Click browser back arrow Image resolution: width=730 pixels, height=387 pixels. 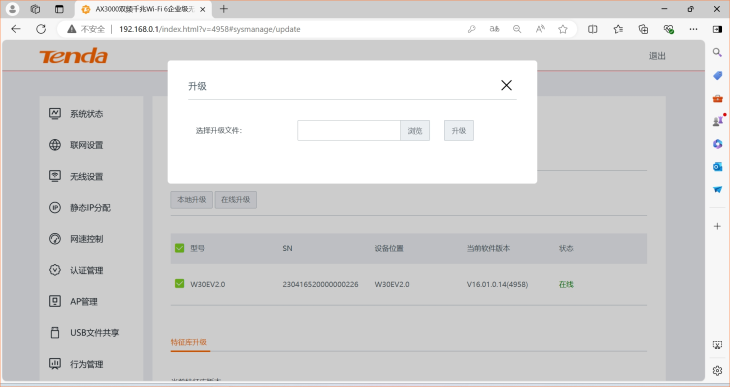coord(16,29)
